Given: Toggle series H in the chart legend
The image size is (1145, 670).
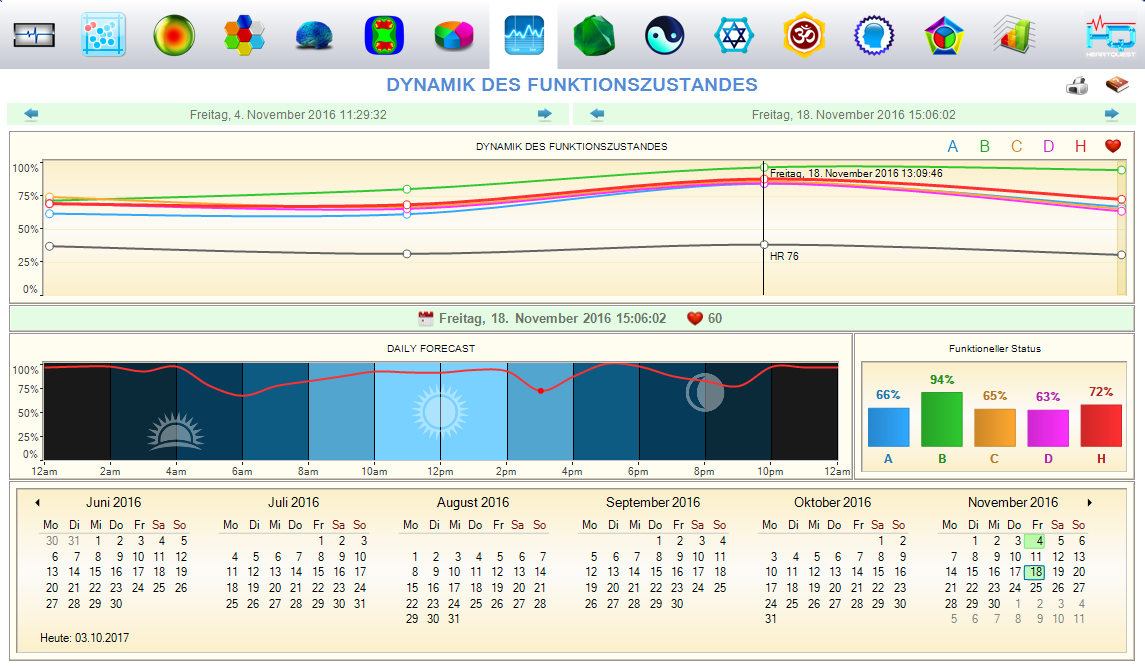Looking at the screenshot, I should (1081, 146).
